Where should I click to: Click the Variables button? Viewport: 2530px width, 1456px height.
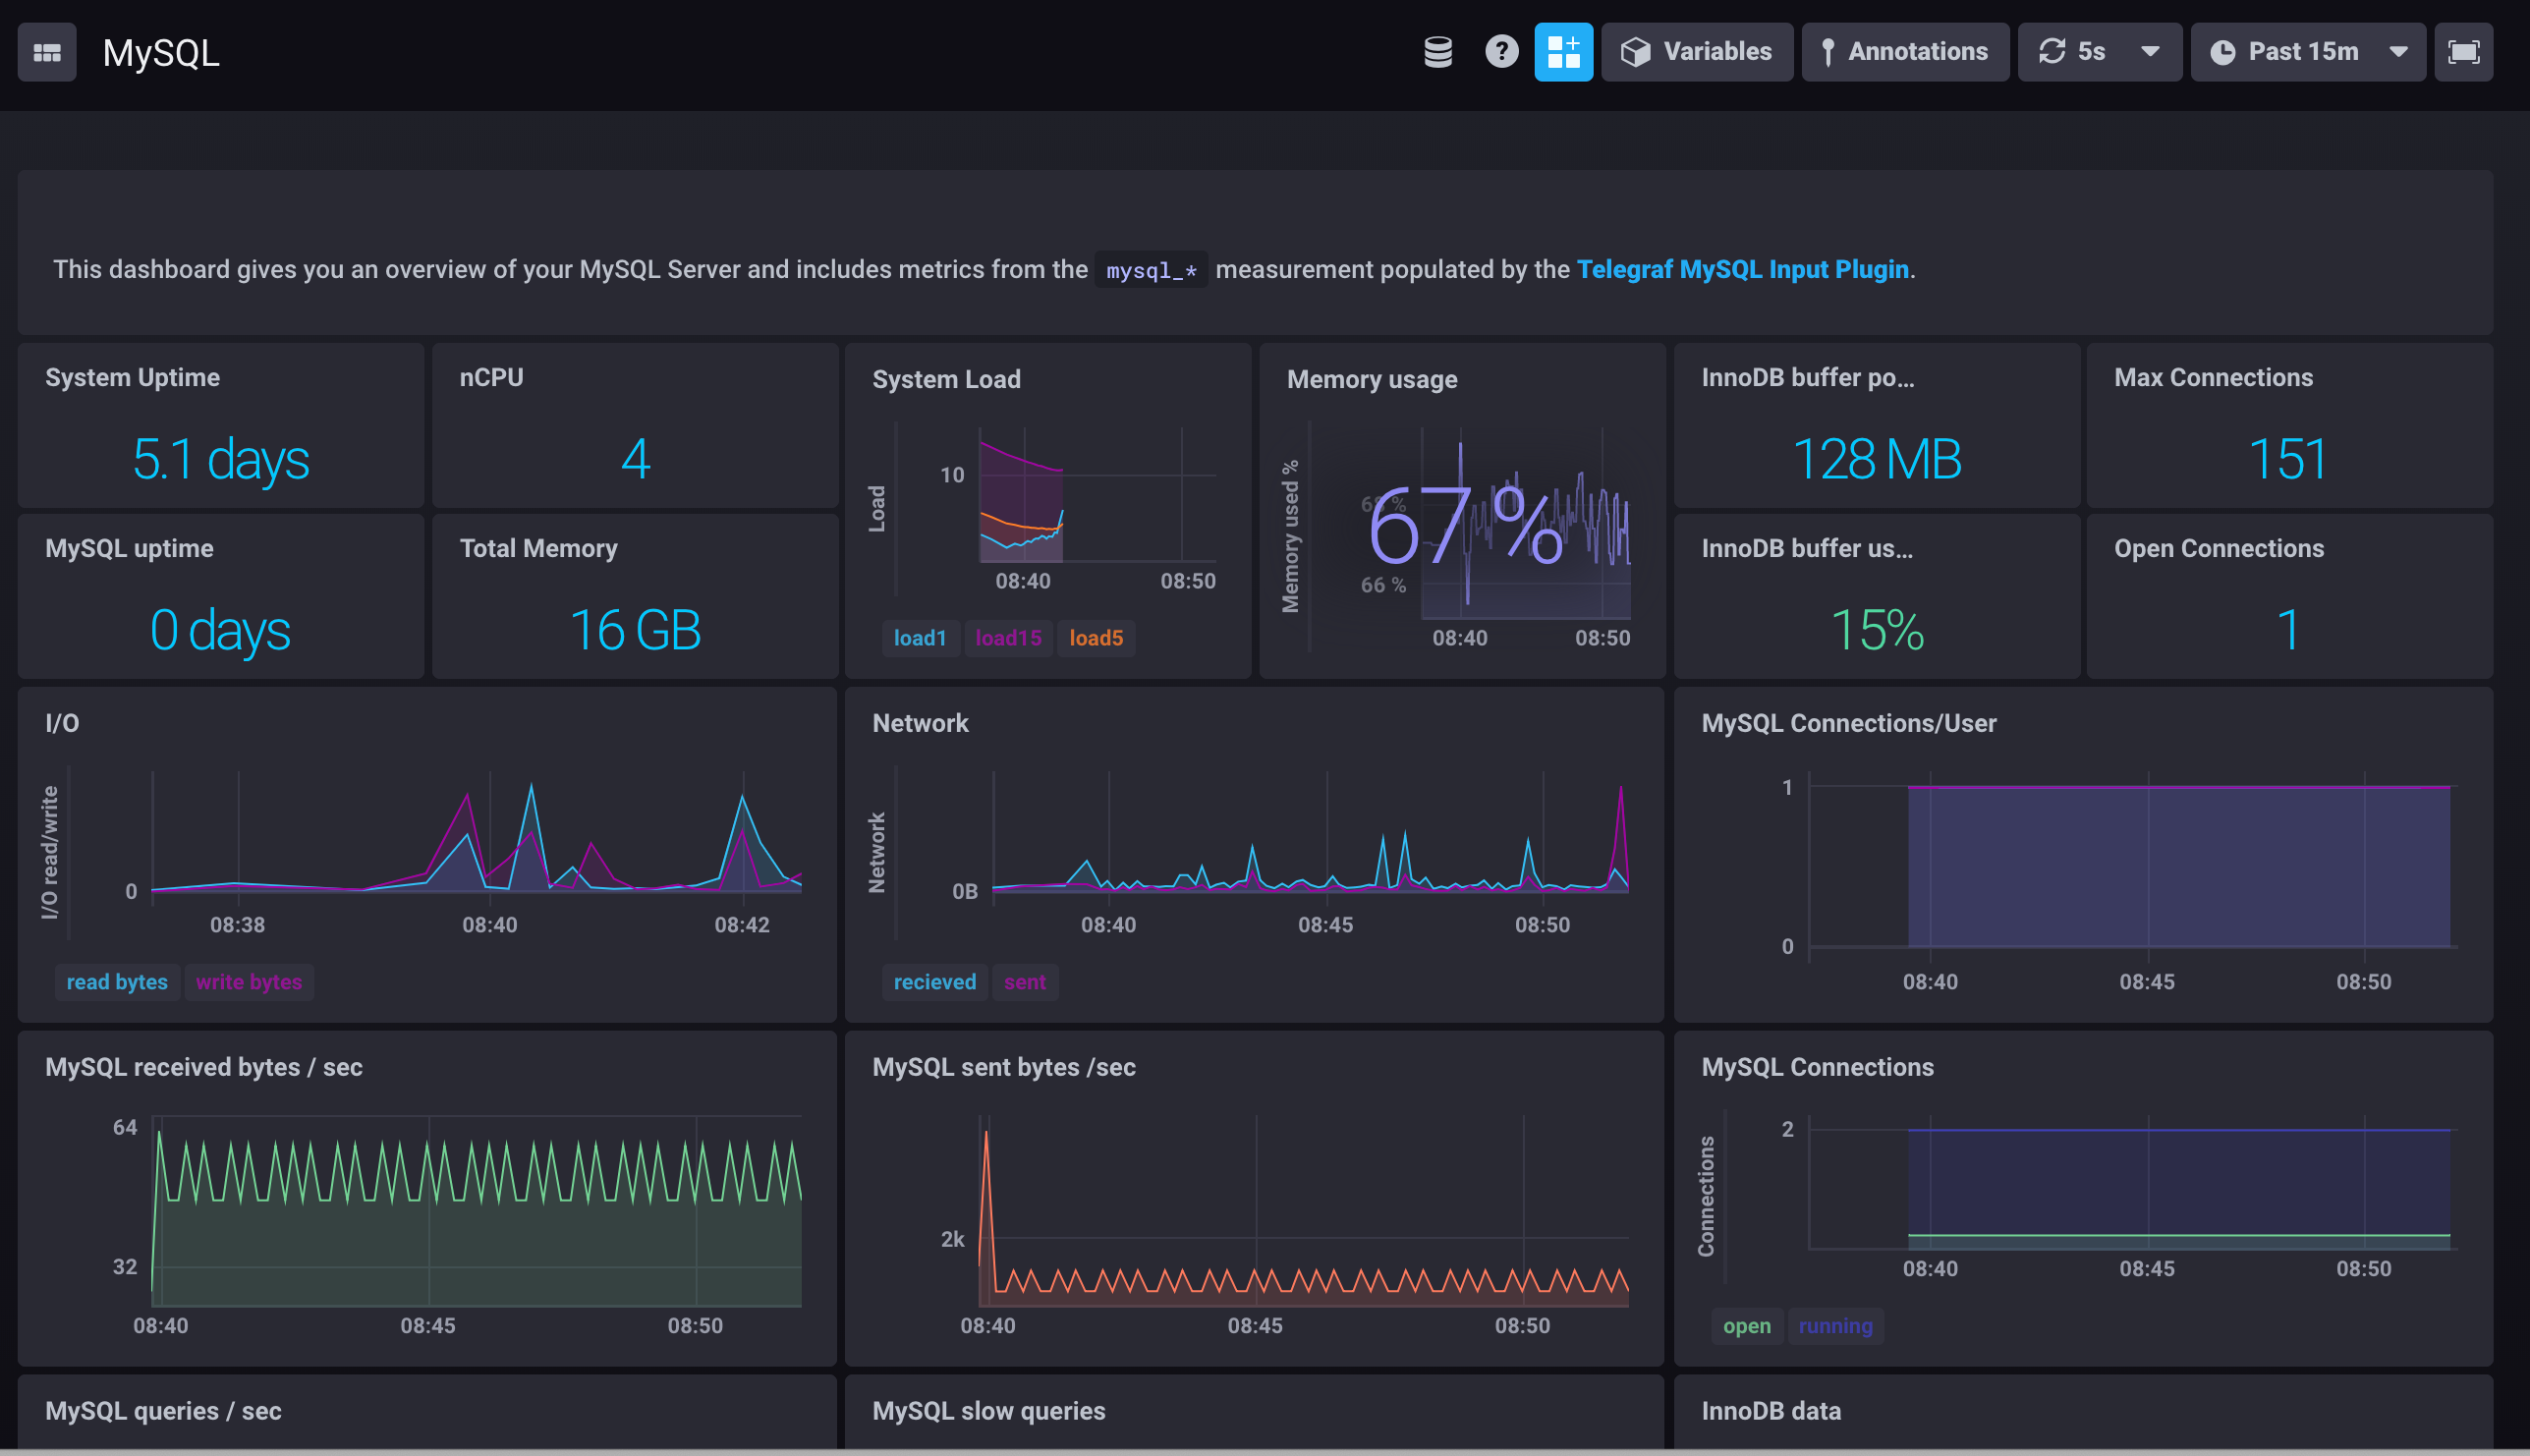point(1697,51)
